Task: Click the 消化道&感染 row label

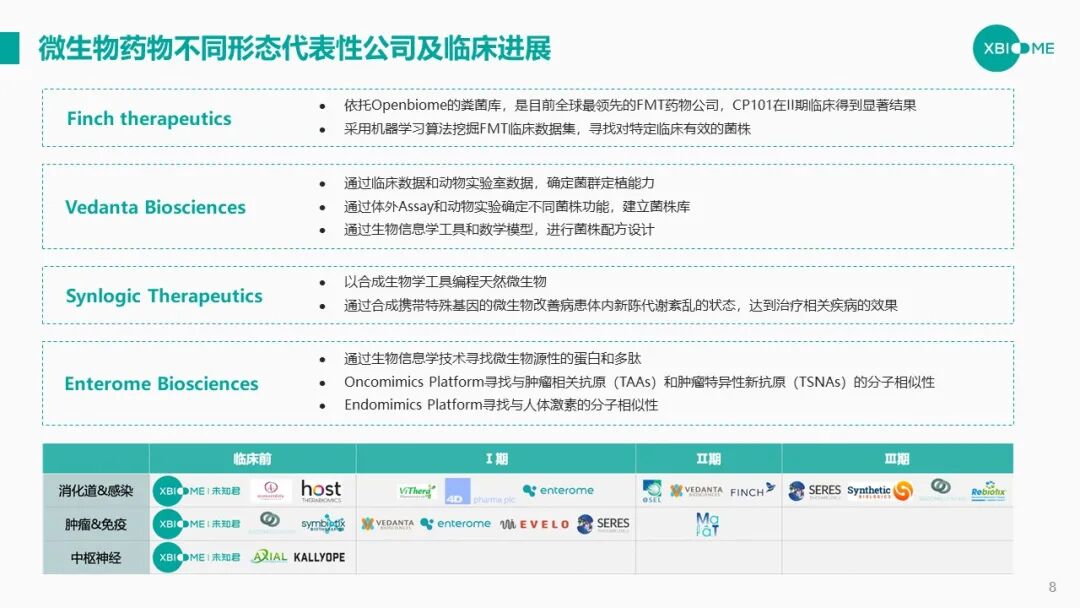Action: [96, 491]
